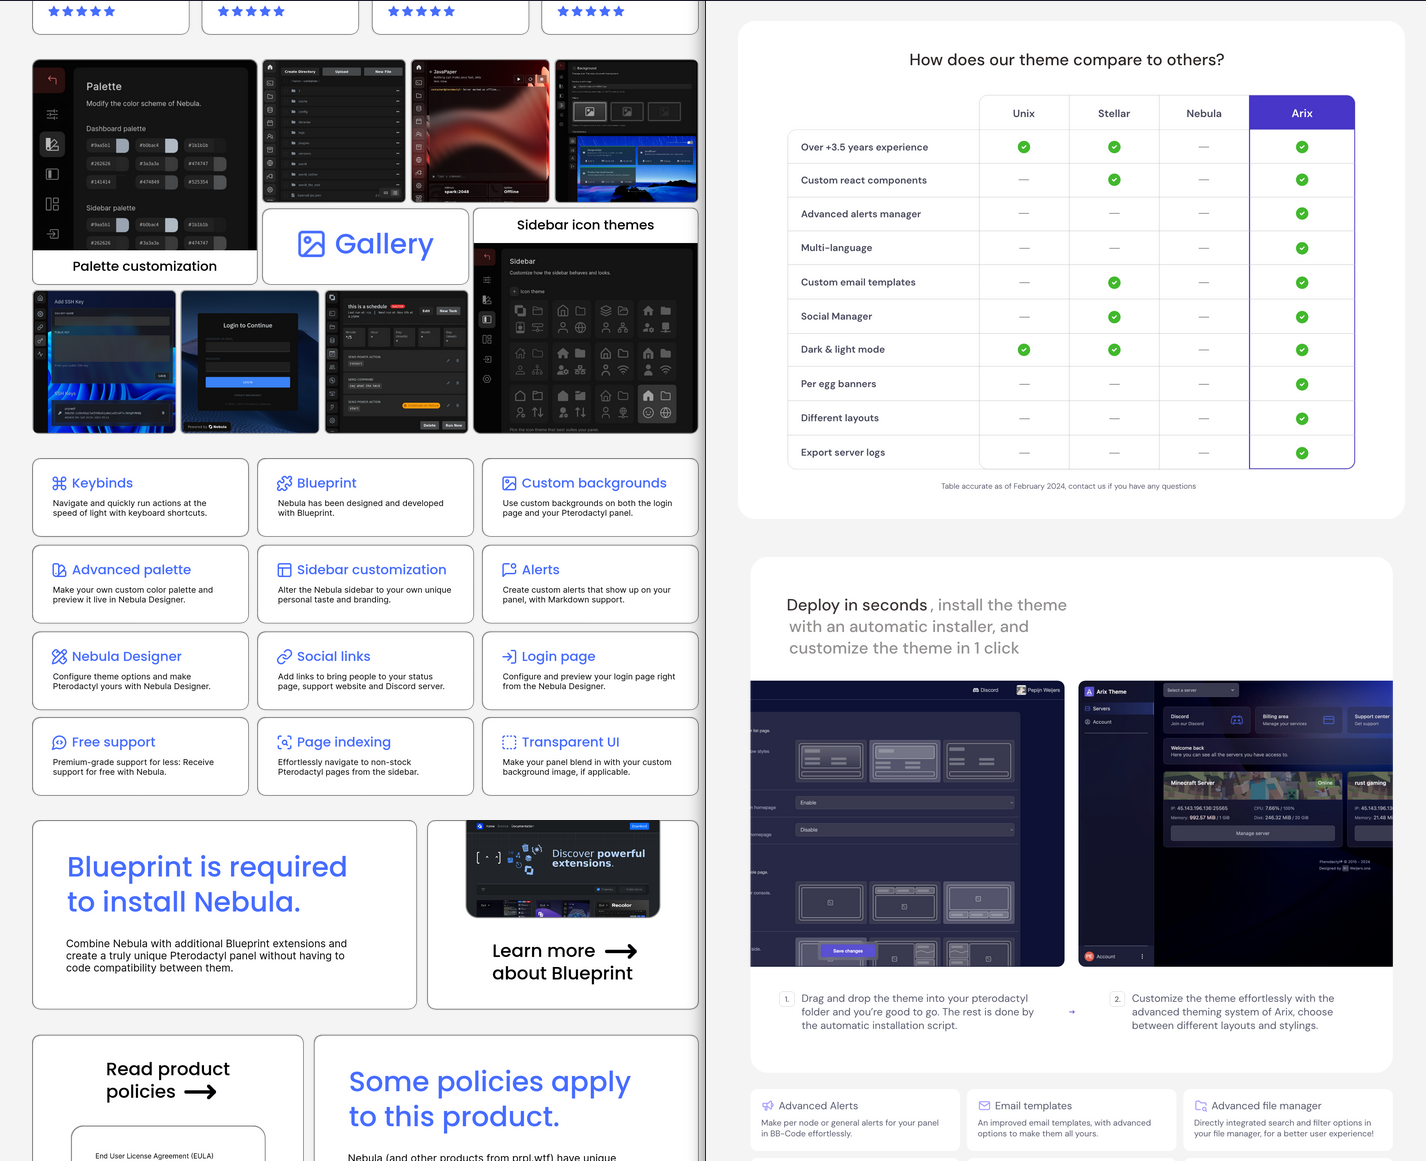The width and height of the screenshot is (1426, 1161).
Task: Click Unix checkmark for Dark & light mode
Action: click(x=1024, y=350)
